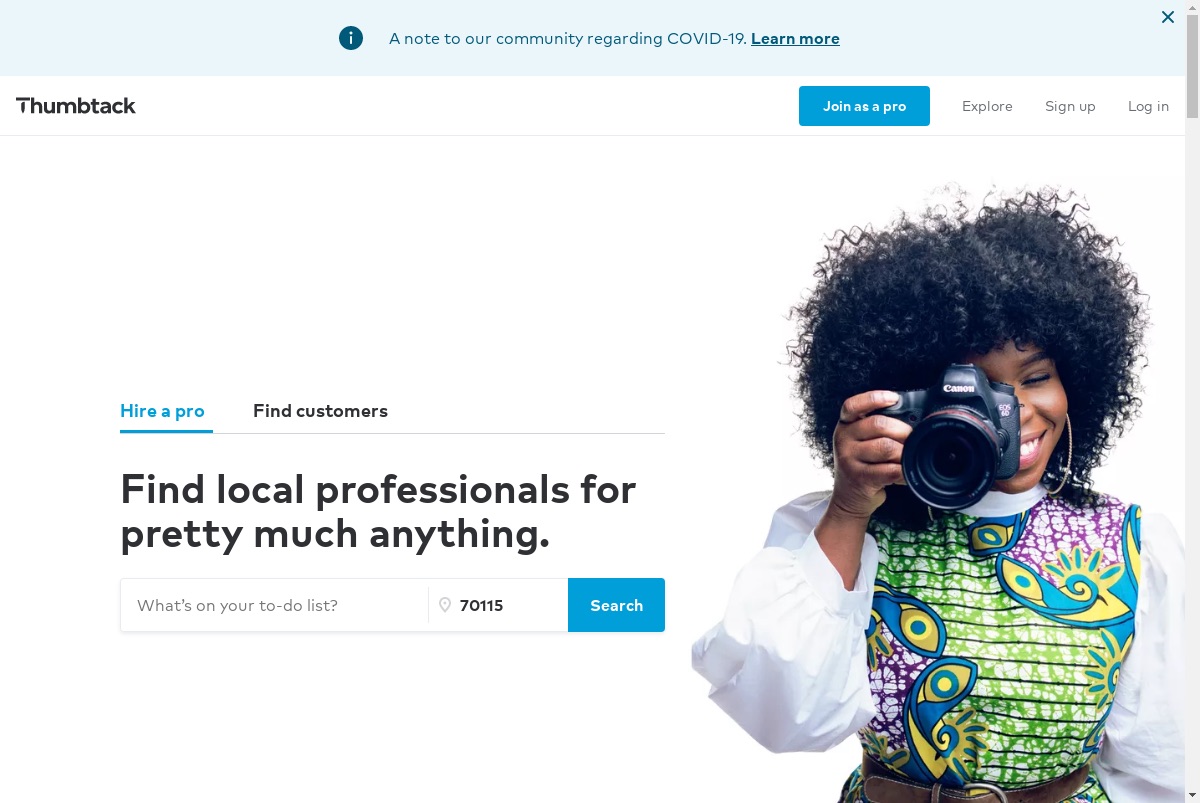Dismiss the COVID-19 banner with the X
The width and height of the screenshot is (1200, 803).
click(1167, 17)
